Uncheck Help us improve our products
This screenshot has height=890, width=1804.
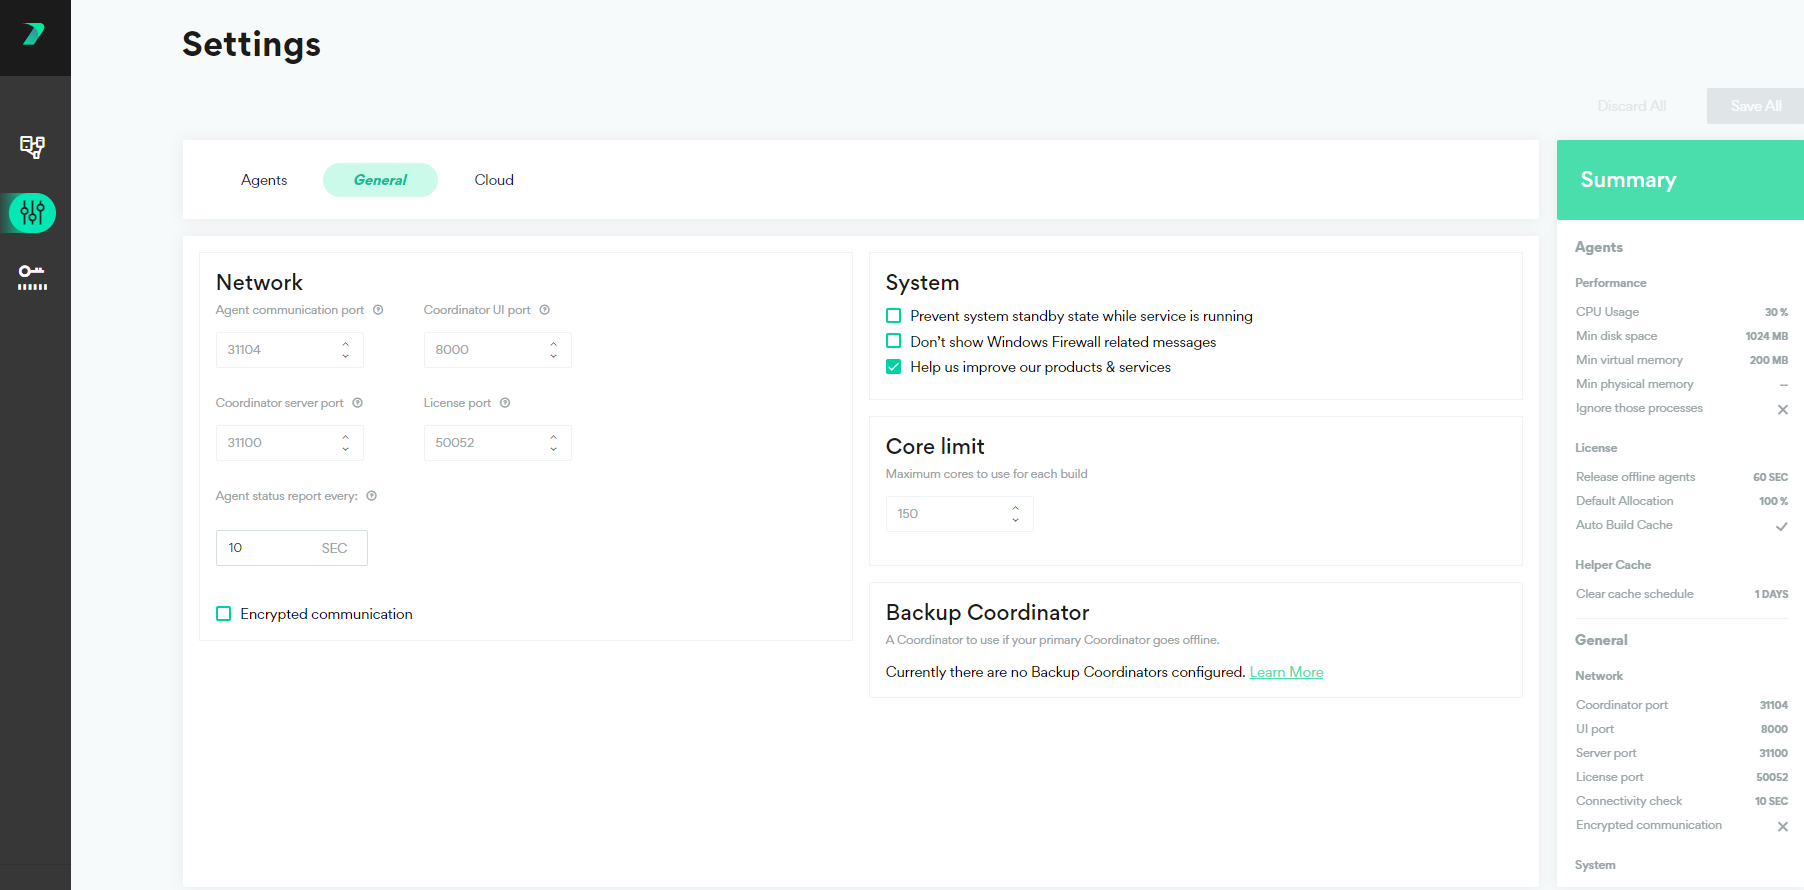tap(894, 367)
